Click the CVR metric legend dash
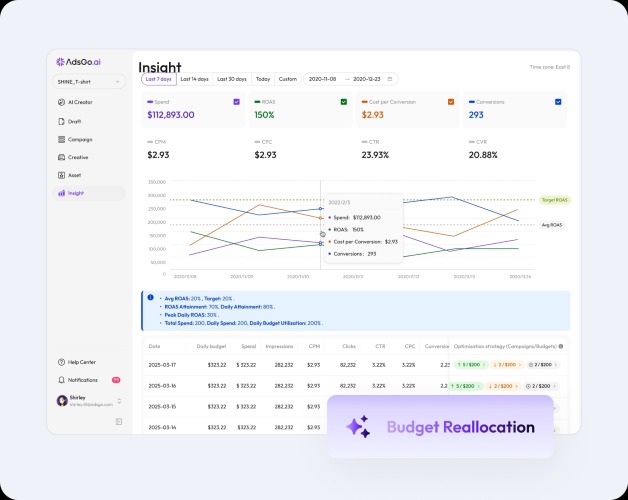Viewport: 628px width, 500px height. [472, 142]
